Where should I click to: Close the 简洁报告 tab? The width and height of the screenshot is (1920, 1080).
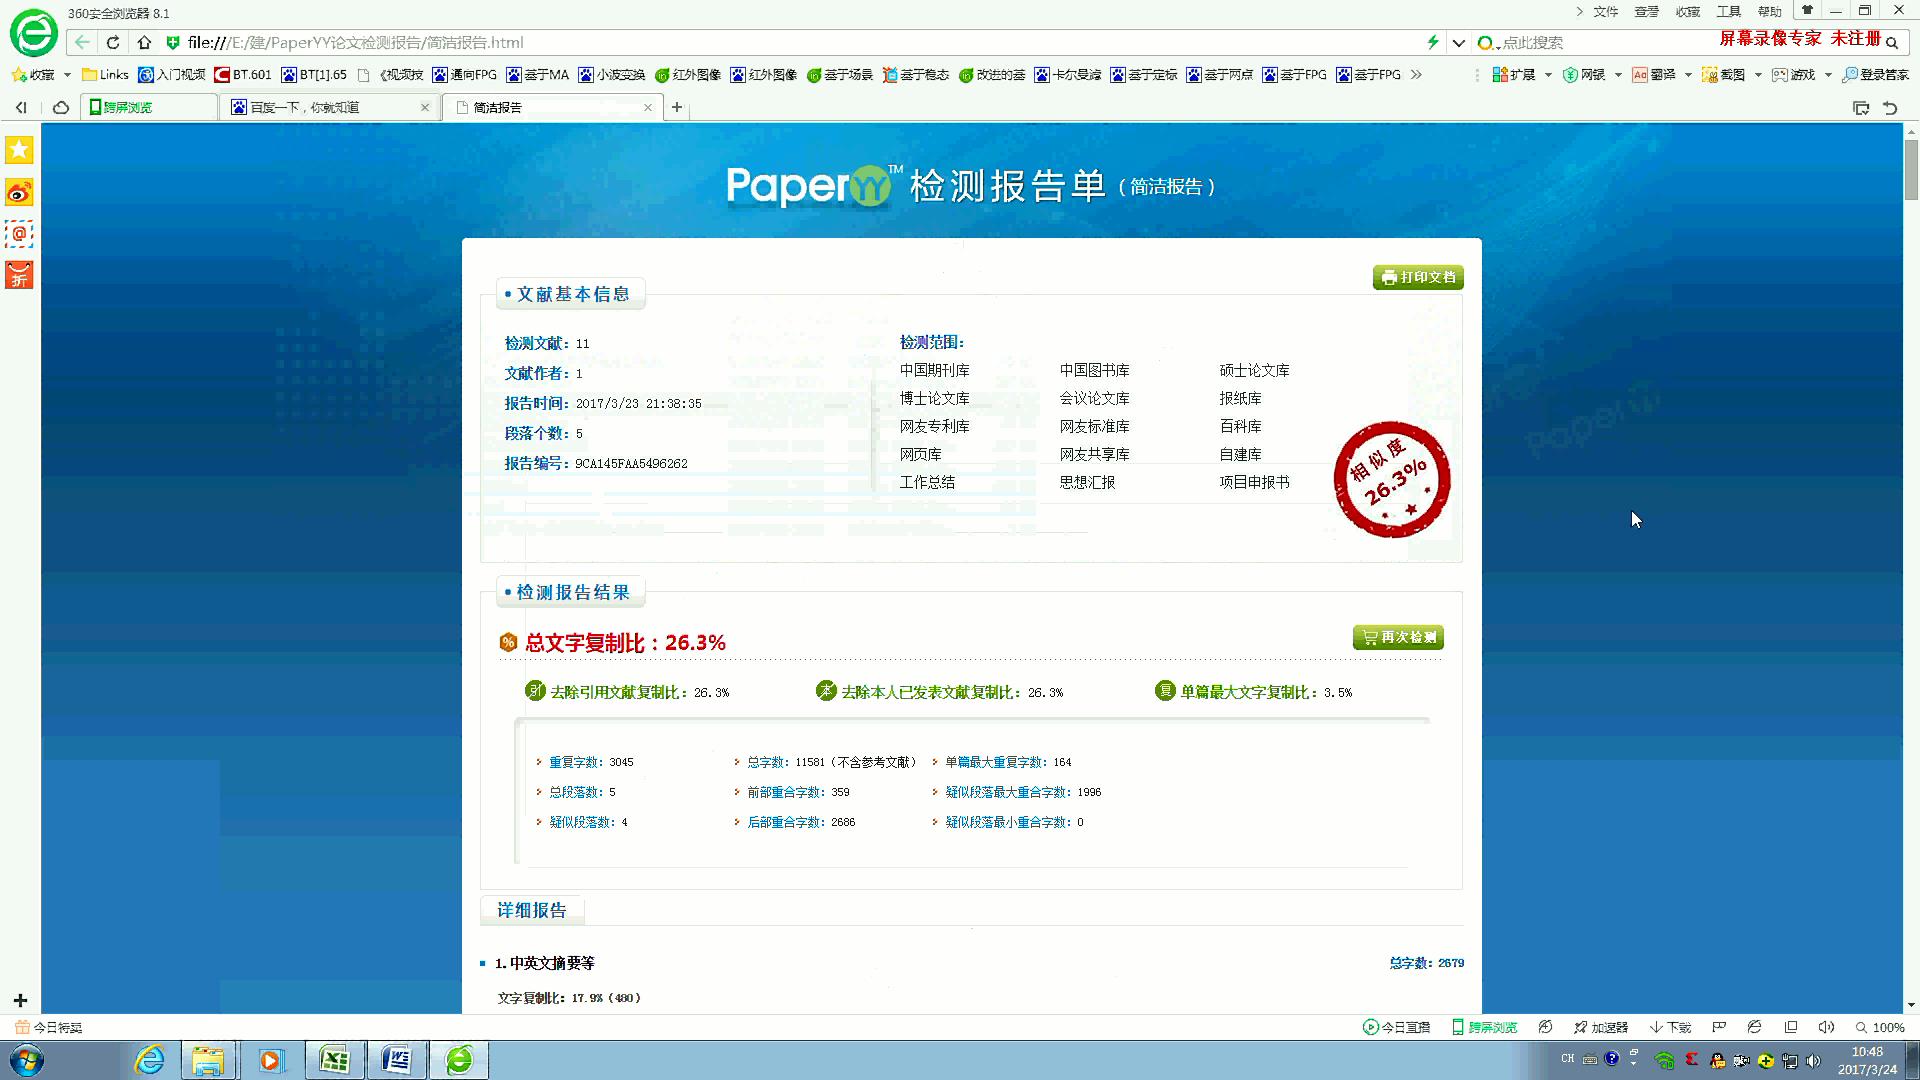click(648, 107)
